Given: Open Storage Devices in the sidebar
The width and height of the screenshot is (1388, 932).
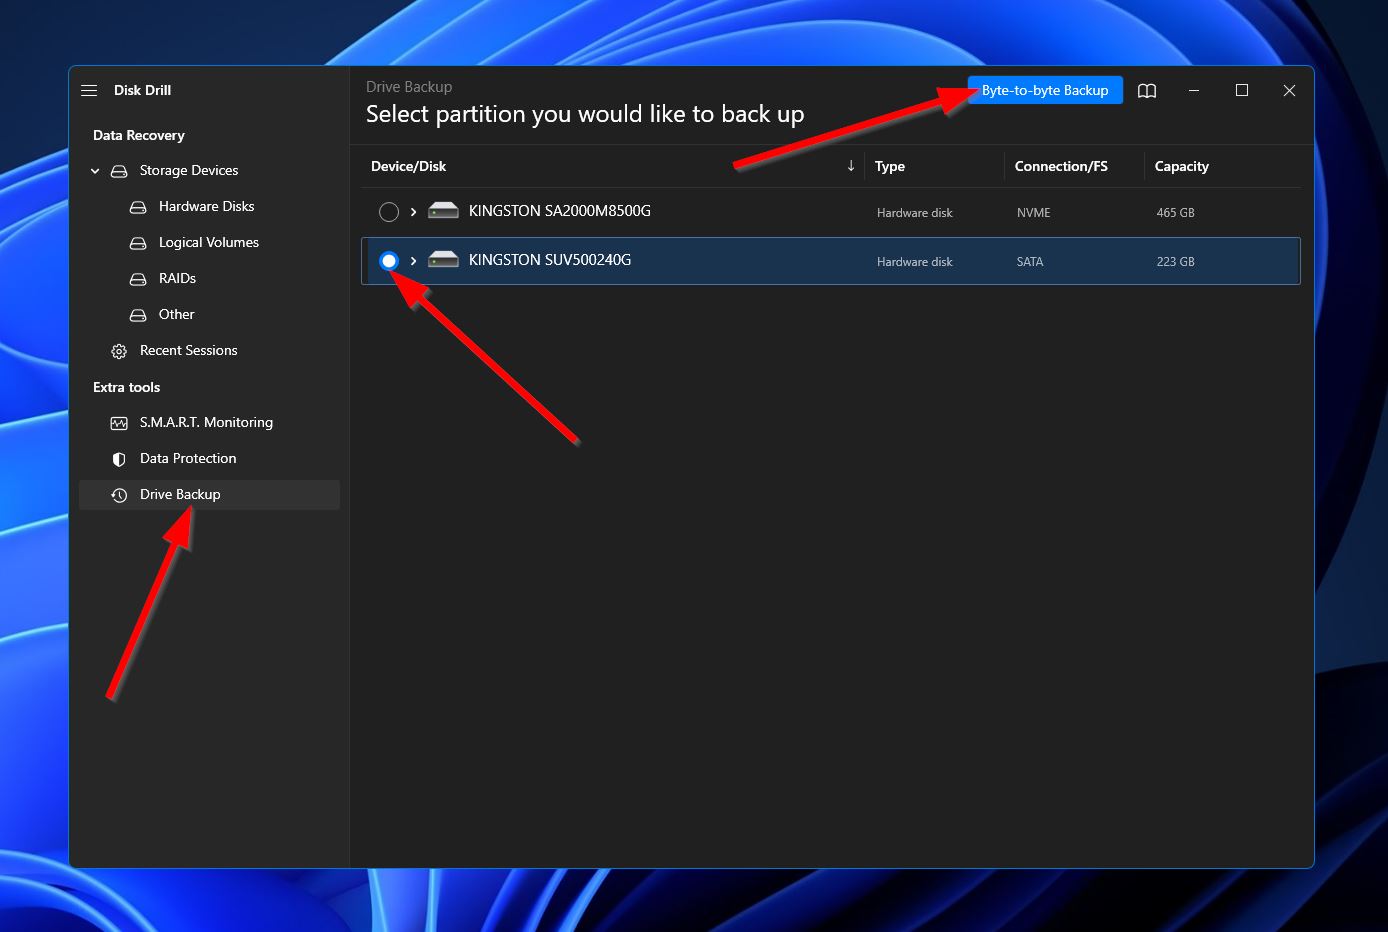Looking at the screenshot, I should 189,171.
